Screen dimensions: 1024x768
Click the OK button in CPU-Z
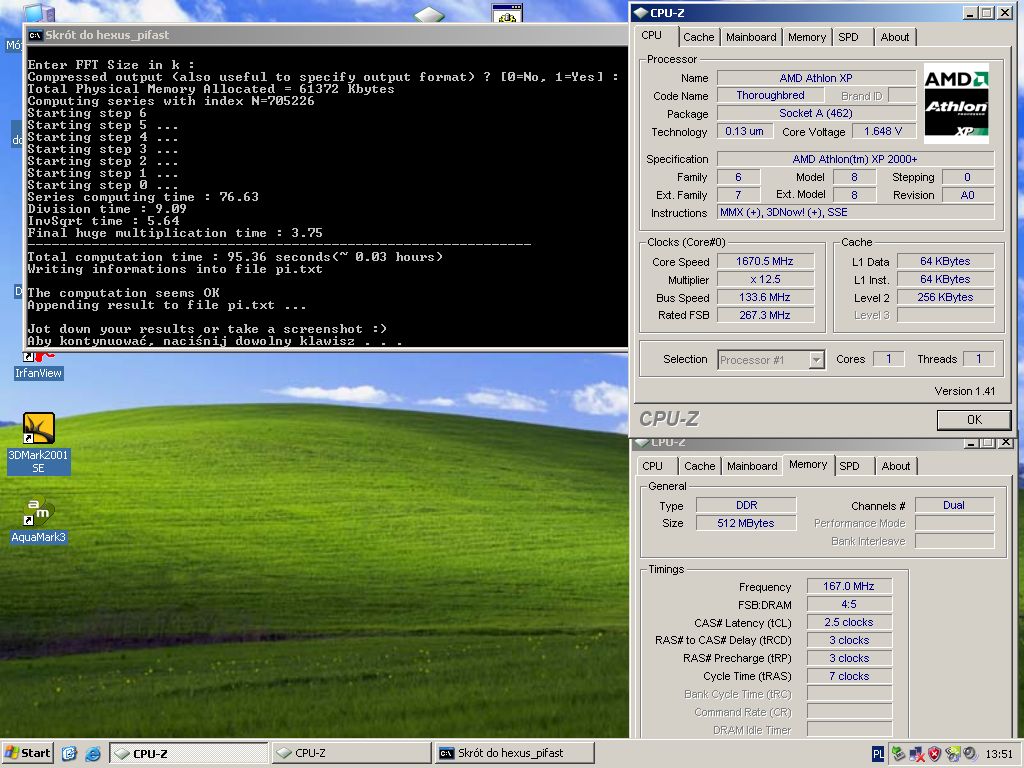pos(974,420)
